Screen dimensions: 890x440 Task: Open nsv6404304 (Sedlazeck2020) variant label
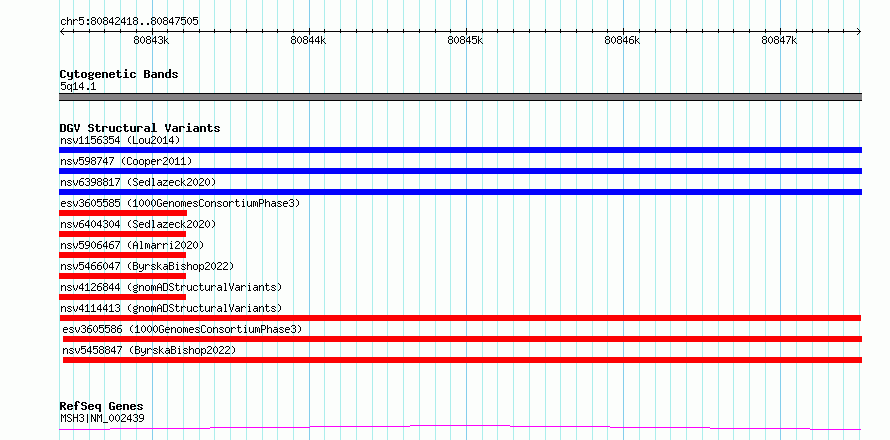[138, 224]
